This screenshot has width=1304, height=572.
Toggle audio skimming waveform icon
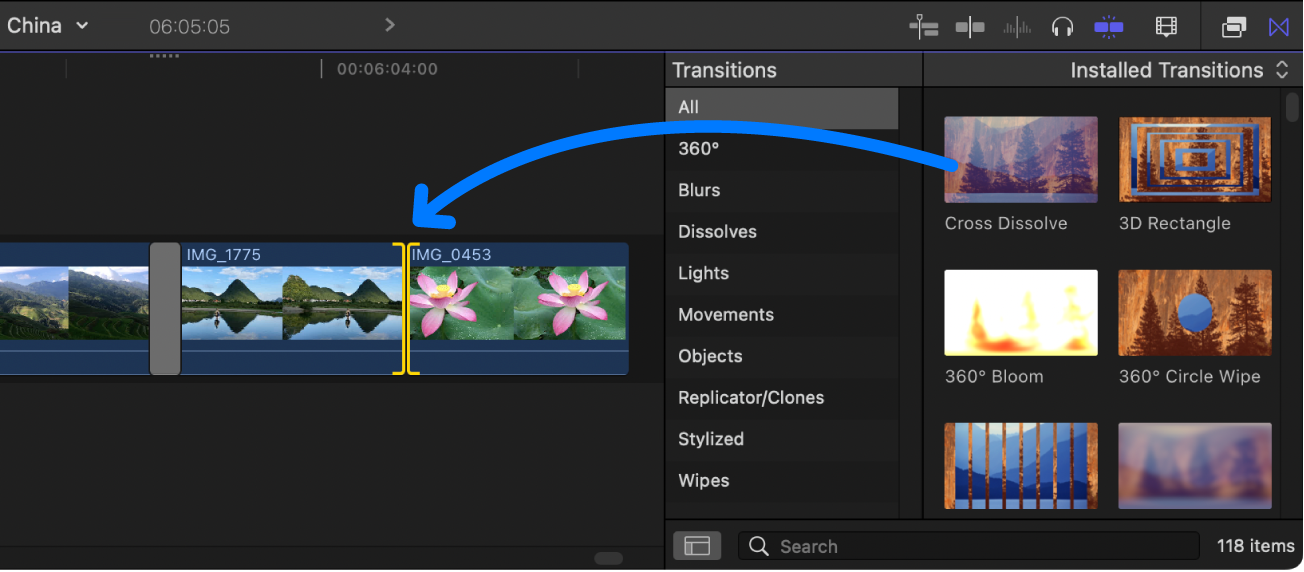point(1017,27)
